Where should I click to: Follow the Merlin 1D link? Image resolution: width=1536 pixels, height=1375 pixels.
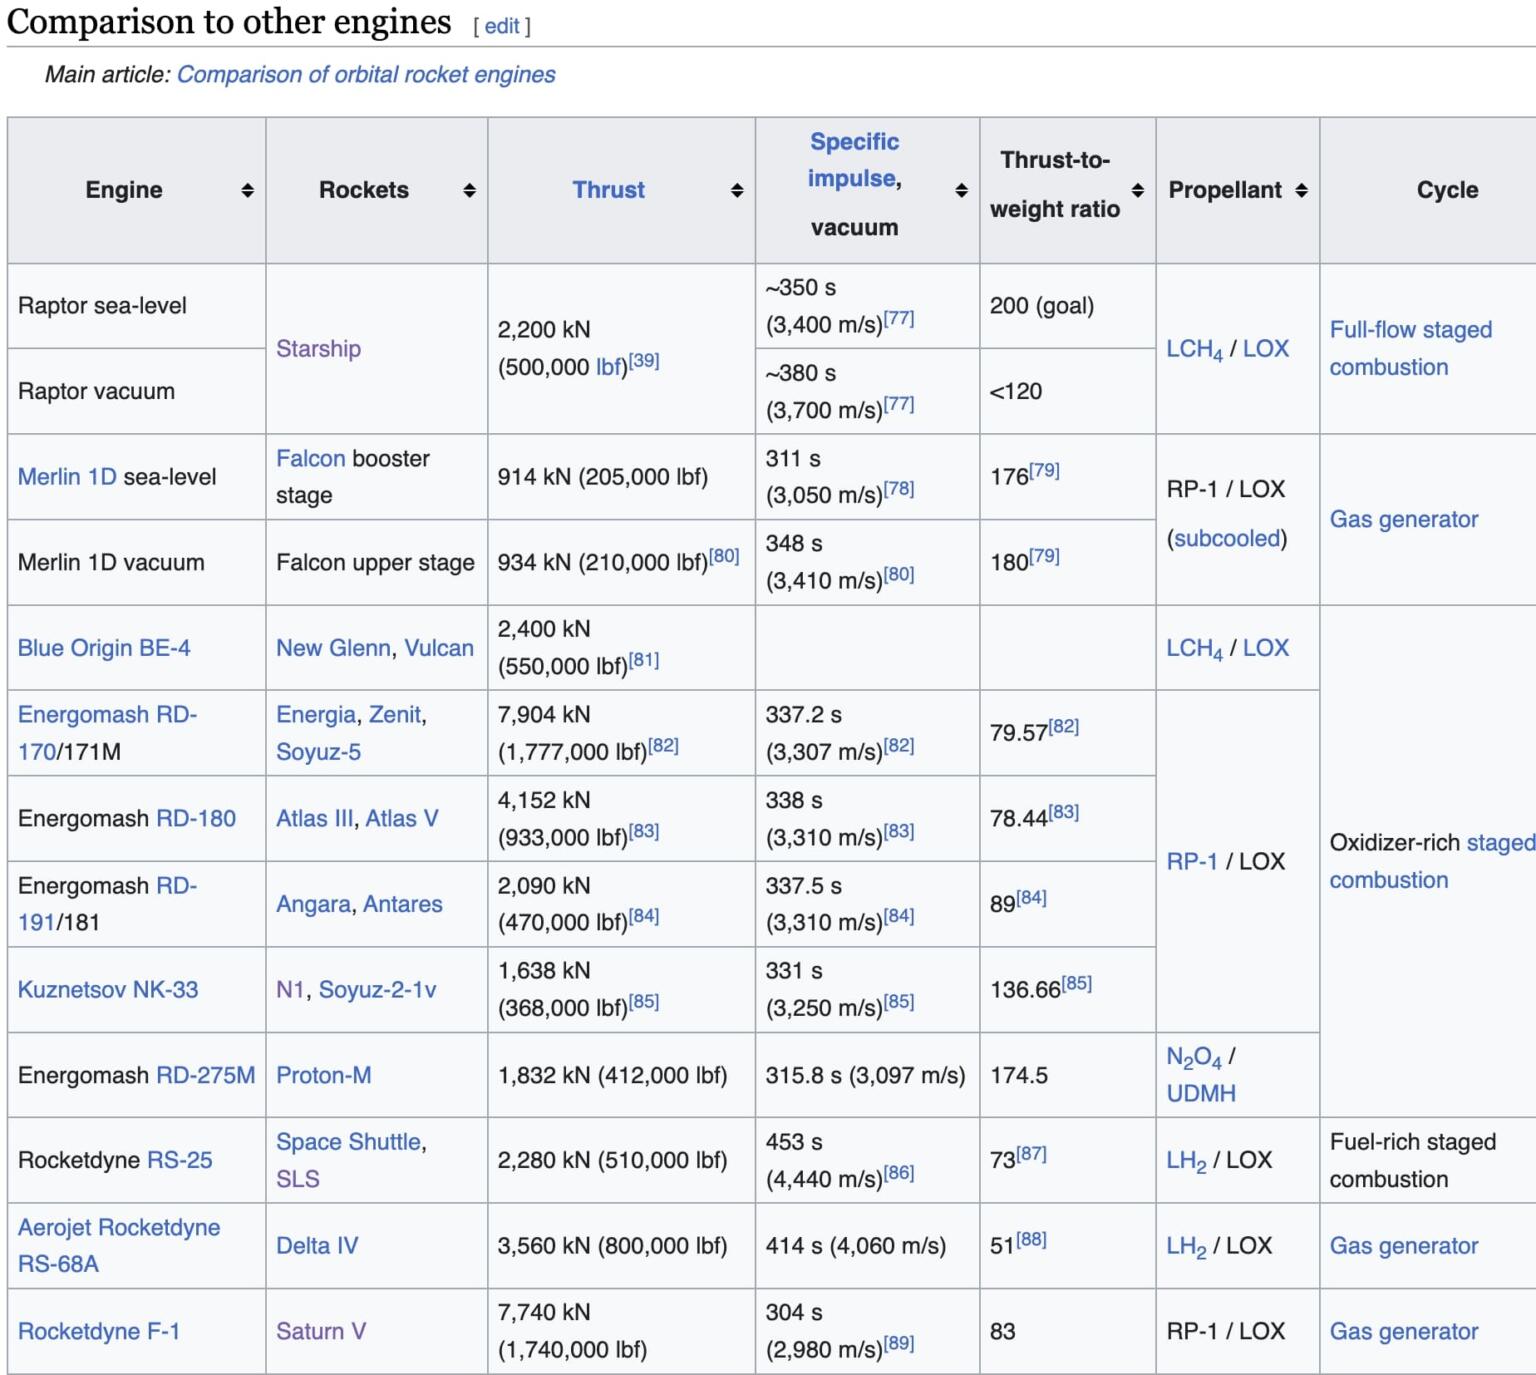point(67,477)
